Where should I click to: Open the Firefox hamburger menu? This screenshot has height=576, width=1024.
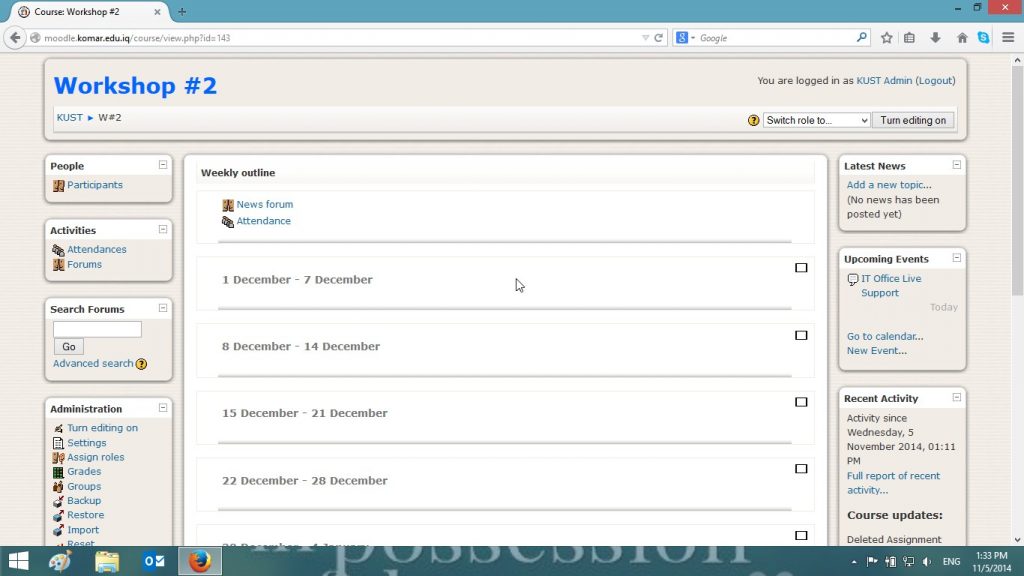pos(1008,38)
